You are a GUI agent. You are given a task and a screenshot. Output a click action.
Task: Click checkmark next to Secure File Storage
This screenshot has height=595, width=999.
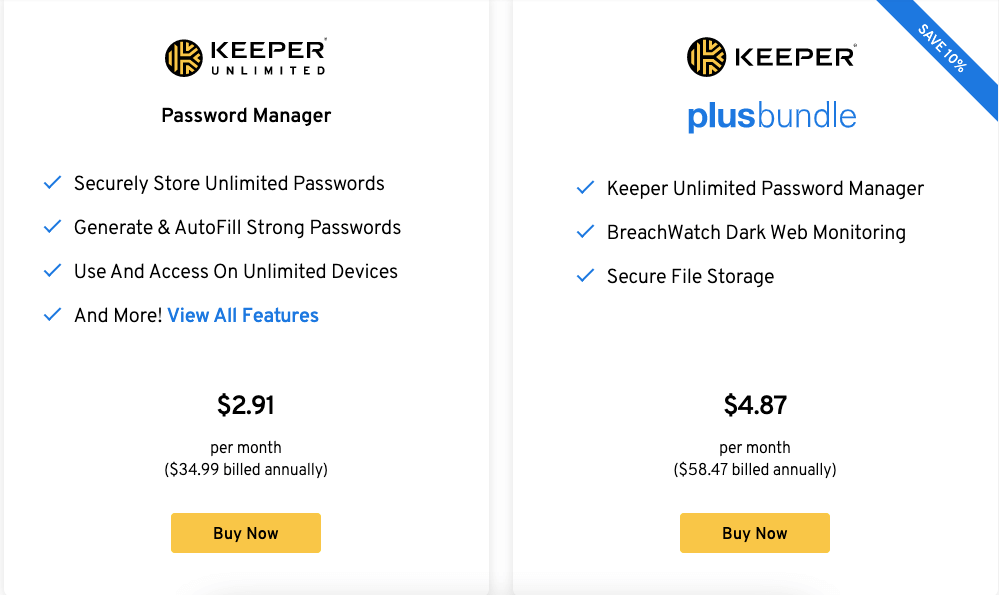point(585,276)
